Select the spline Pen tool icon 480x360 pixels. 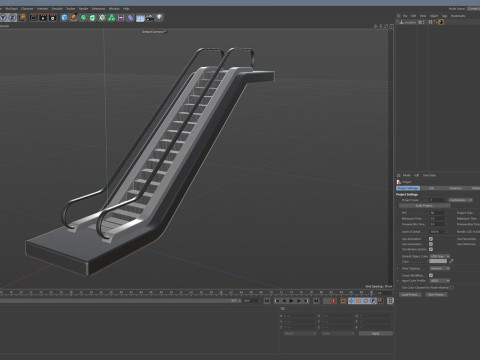(74, 17)
